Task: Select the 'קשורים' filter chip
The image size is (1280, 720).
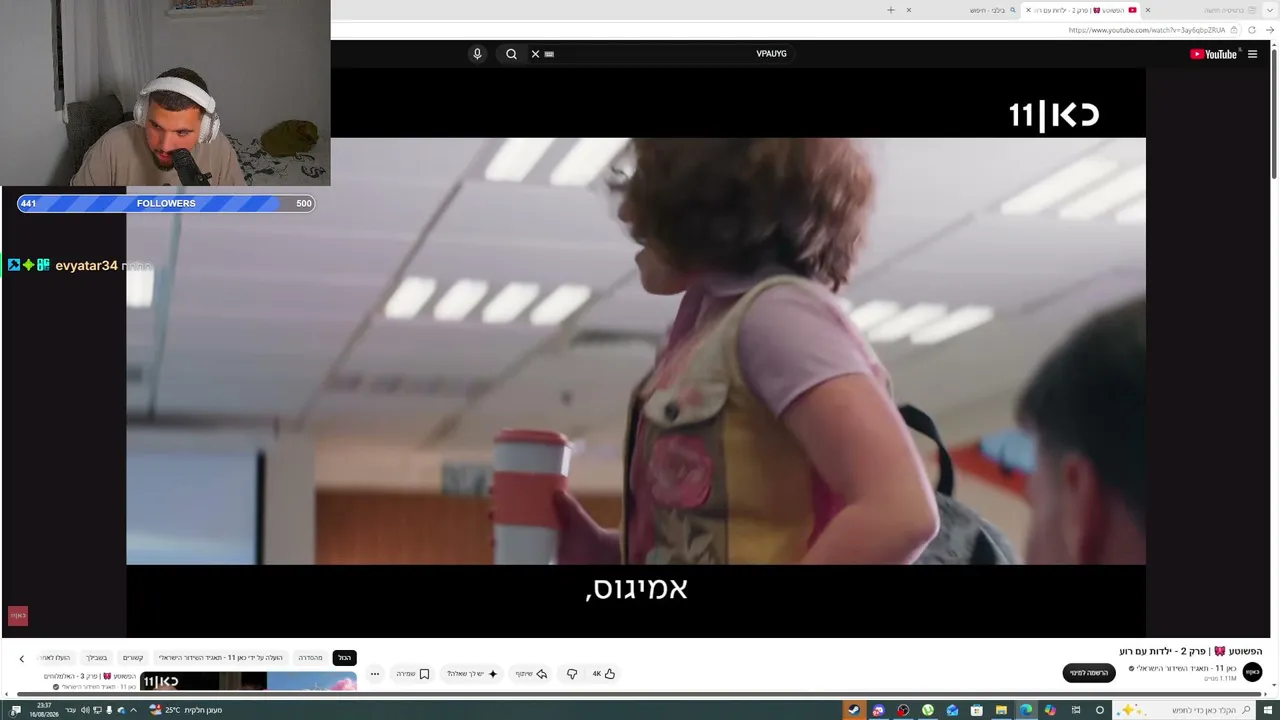Action: click(133, 658)
